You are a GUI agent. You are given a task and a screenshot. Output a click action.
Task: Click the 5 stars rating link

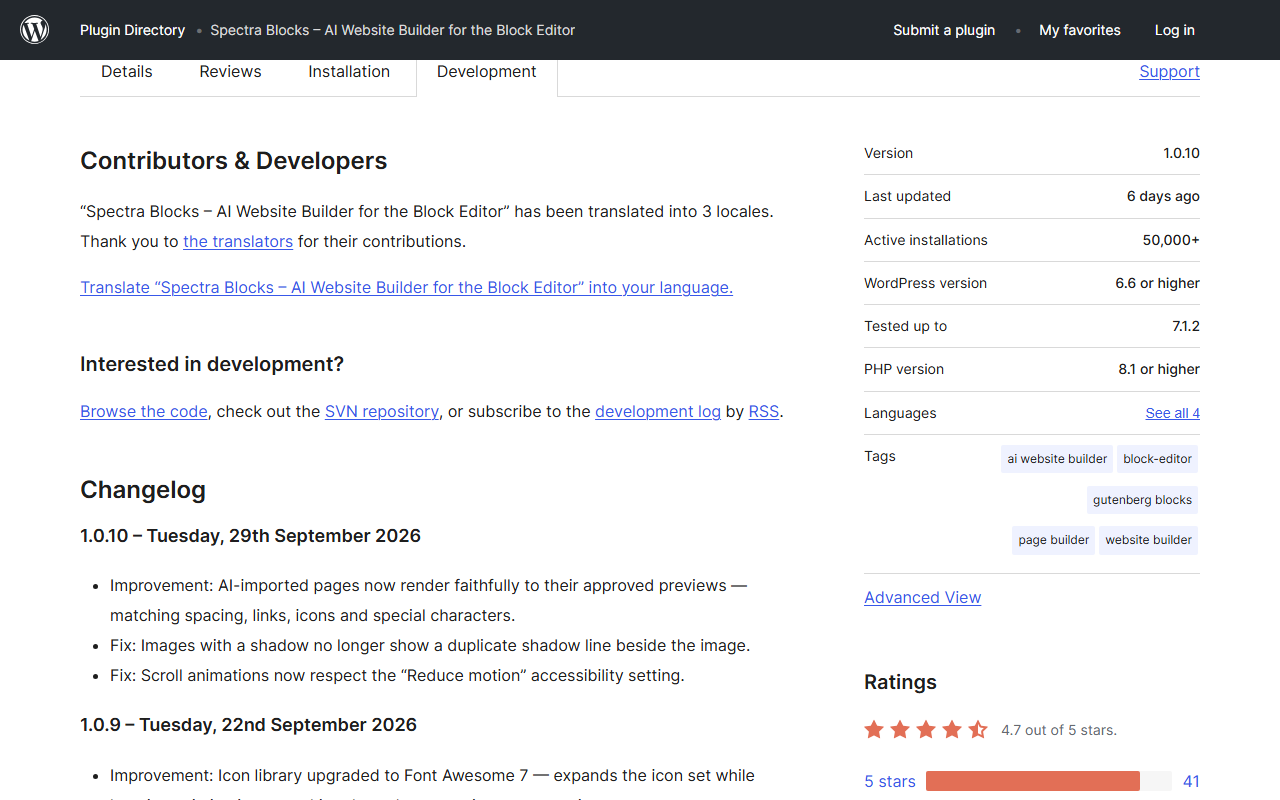pyautogui.click(x=890, y=781)
